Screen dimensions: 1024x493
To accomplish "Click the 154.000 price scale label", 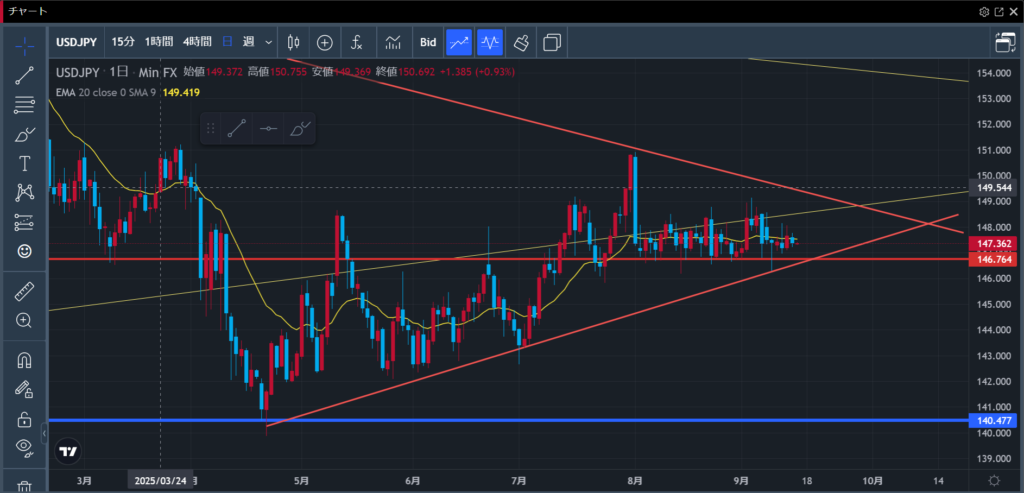I will pyautogui.click(x=993, y=73).
